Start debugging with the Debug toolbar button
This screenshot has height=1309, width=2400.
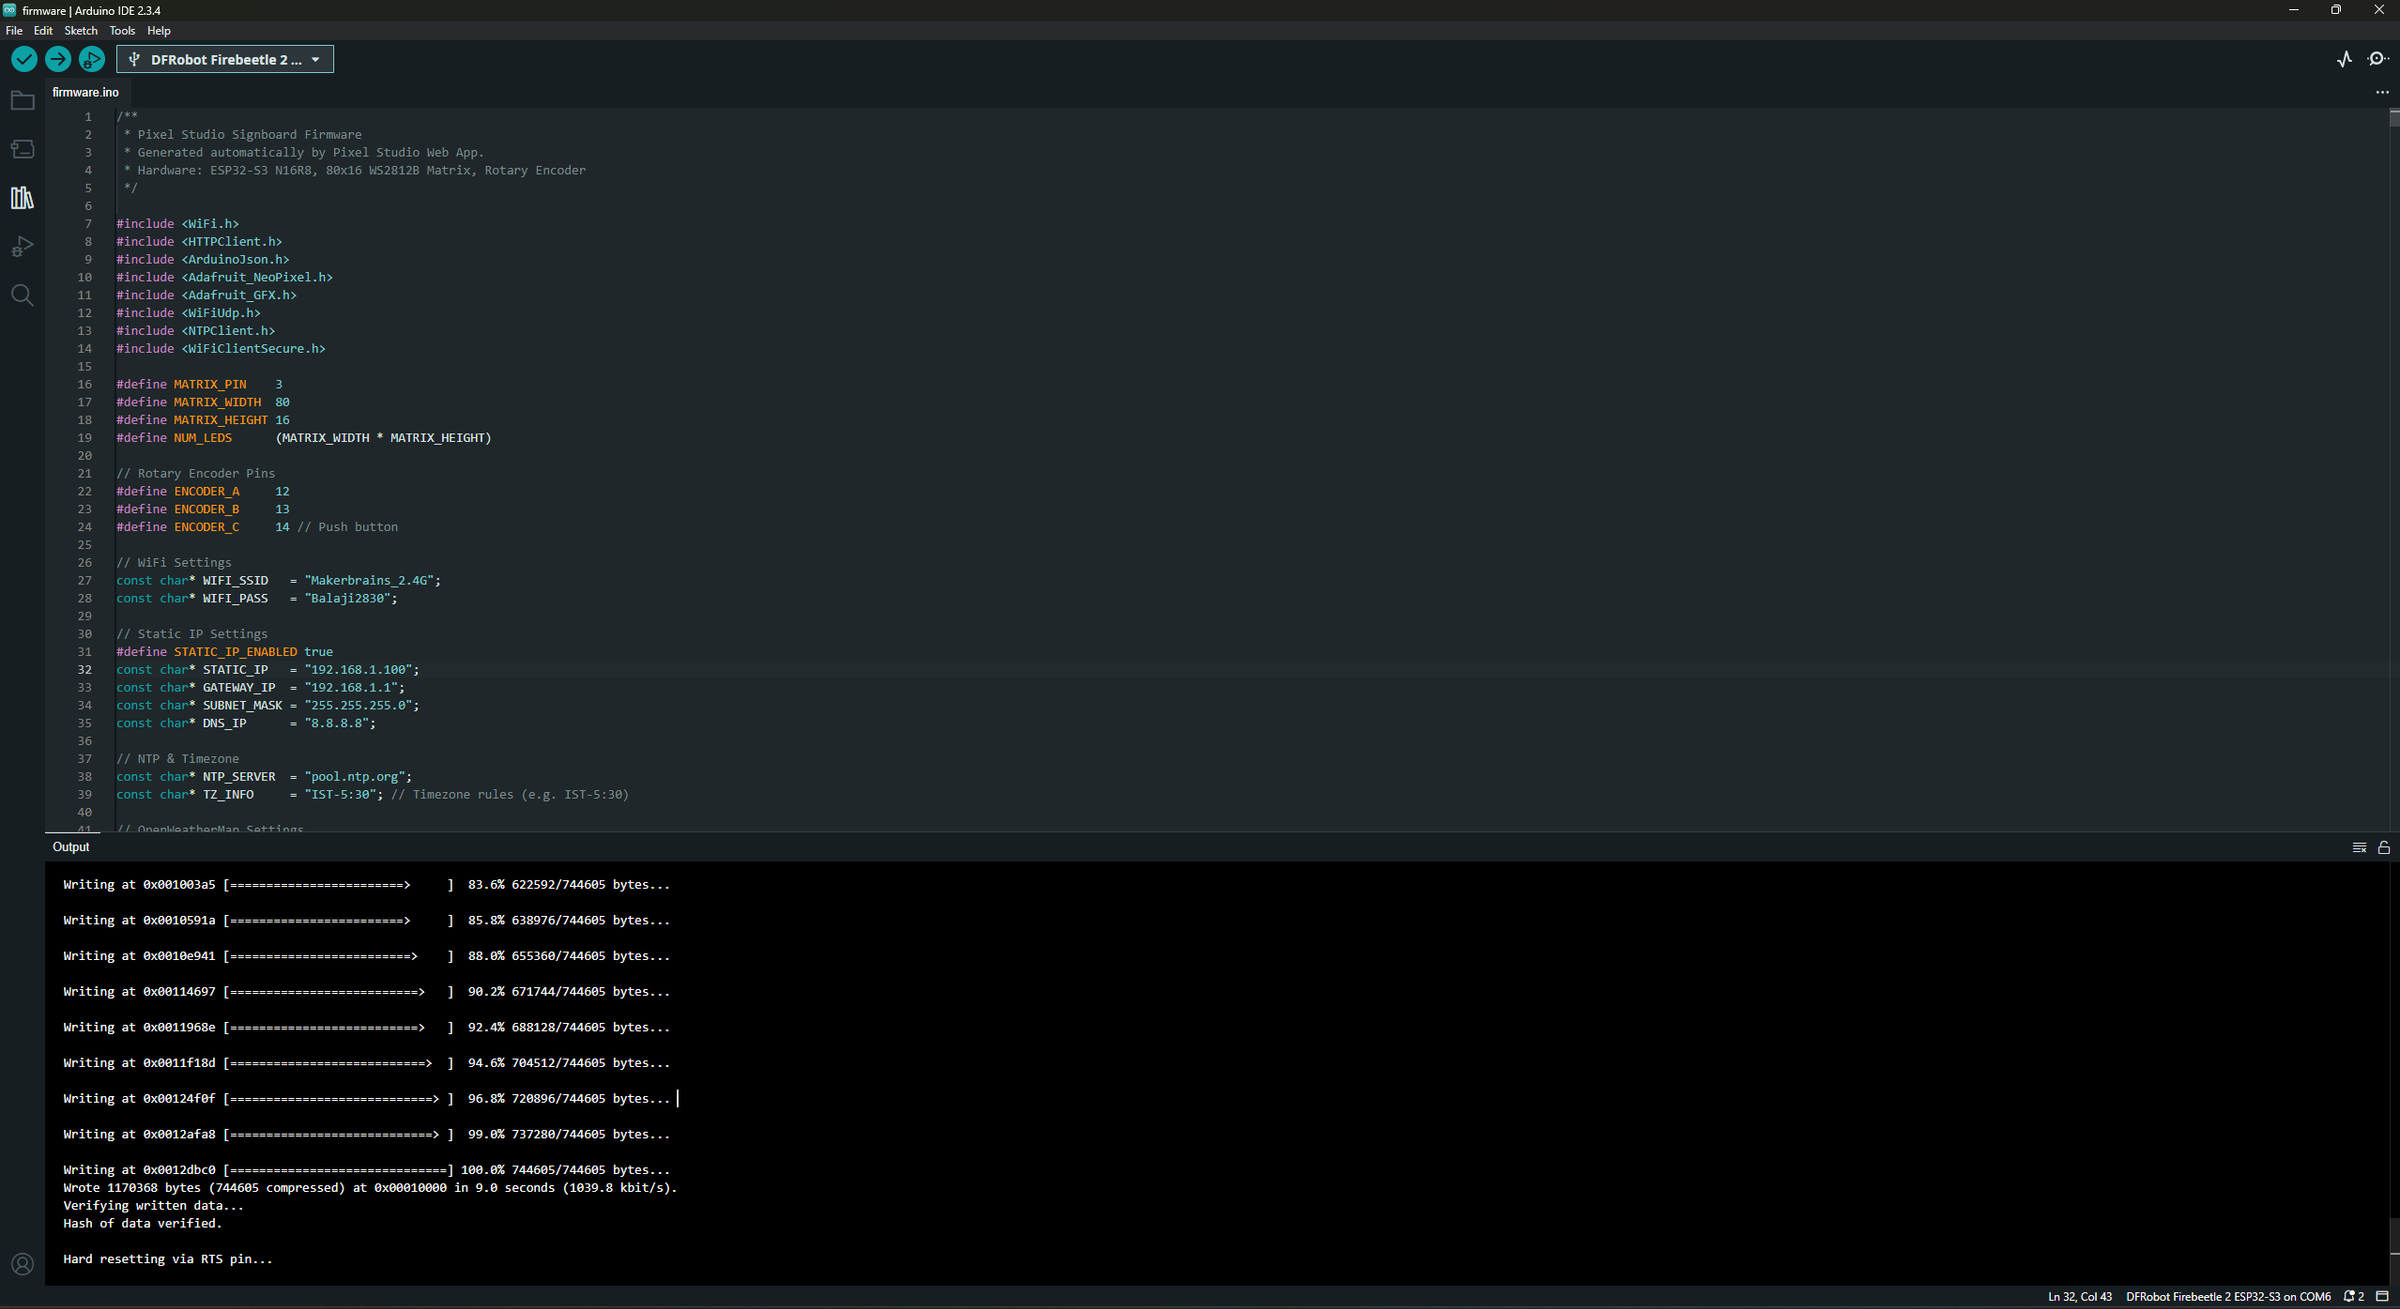[x=92, y=60]
